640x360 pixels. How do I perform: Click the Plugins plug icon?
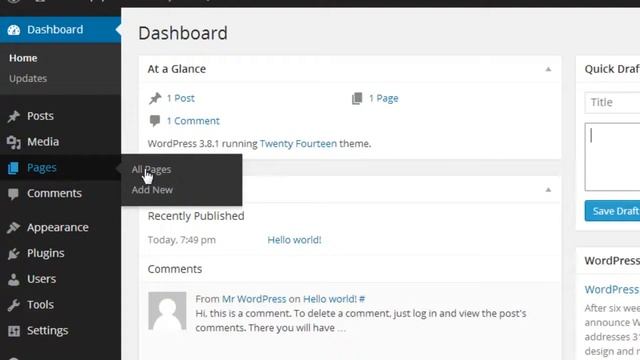[13, 253]
